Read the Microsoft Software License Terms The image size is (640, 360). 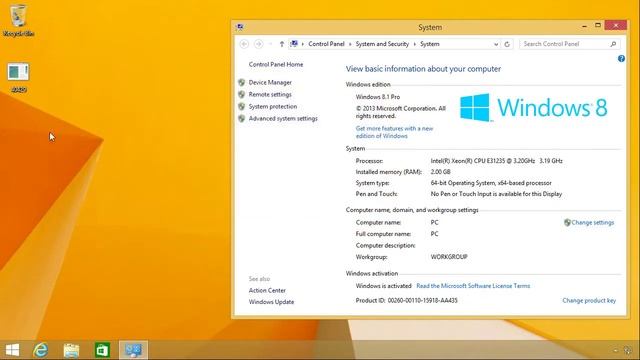coord(473,286)
